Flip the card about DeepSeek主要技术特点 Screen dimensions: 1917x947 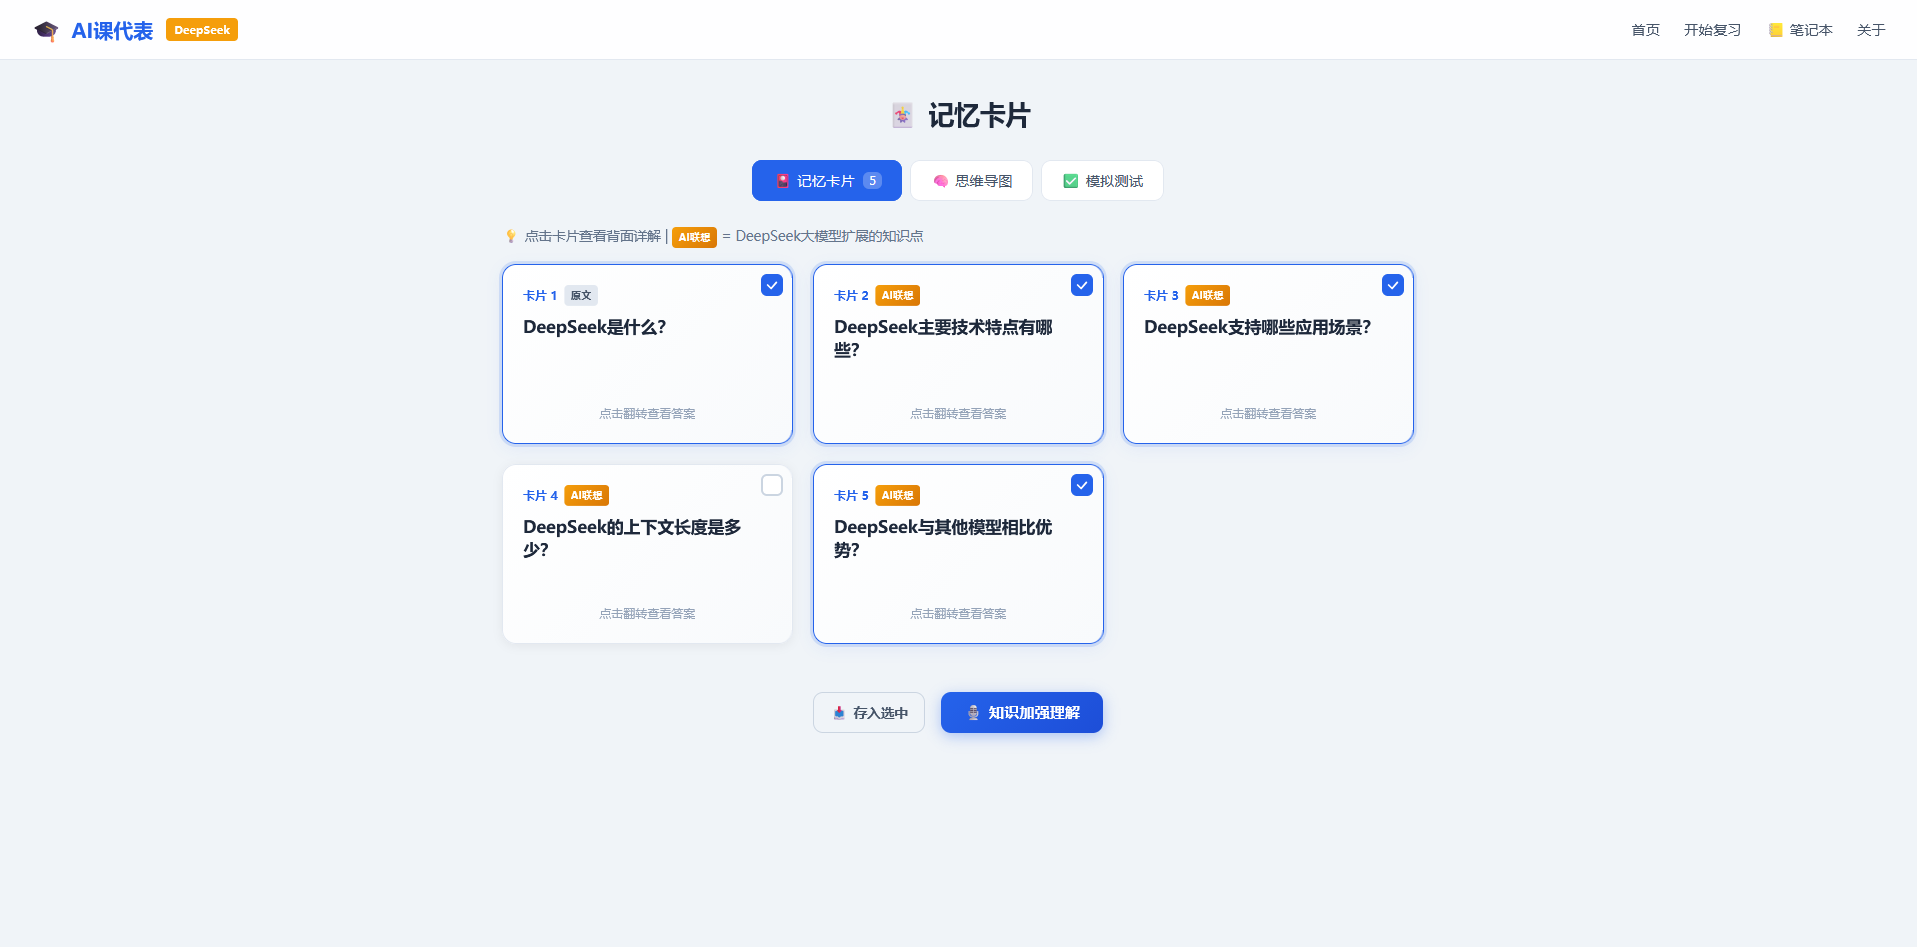[x=958, y=354]
